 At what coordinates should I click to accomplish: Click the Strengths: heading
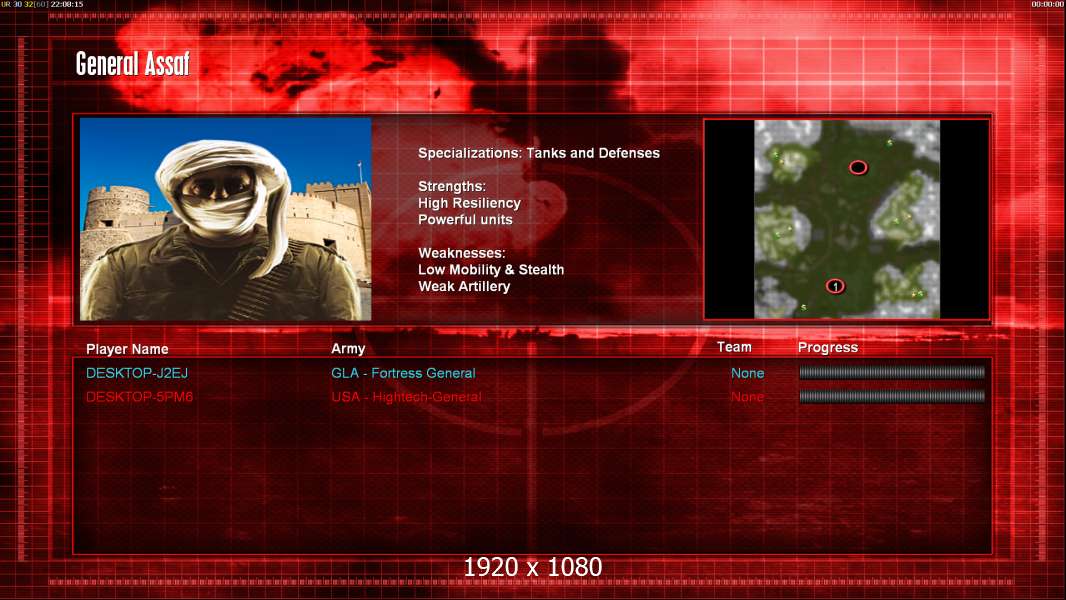click(x=451, y=187)
